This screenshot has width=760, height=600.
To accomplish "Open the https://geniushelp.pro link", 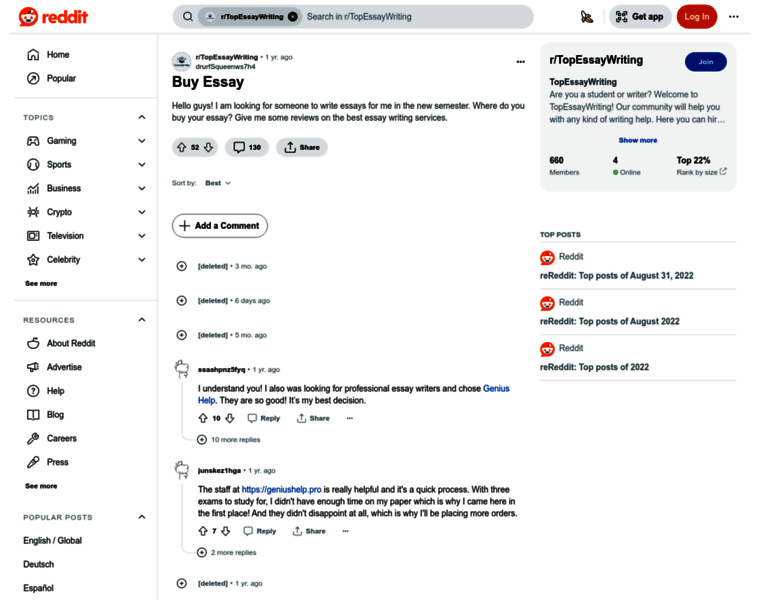I will (x=282, y=489).
